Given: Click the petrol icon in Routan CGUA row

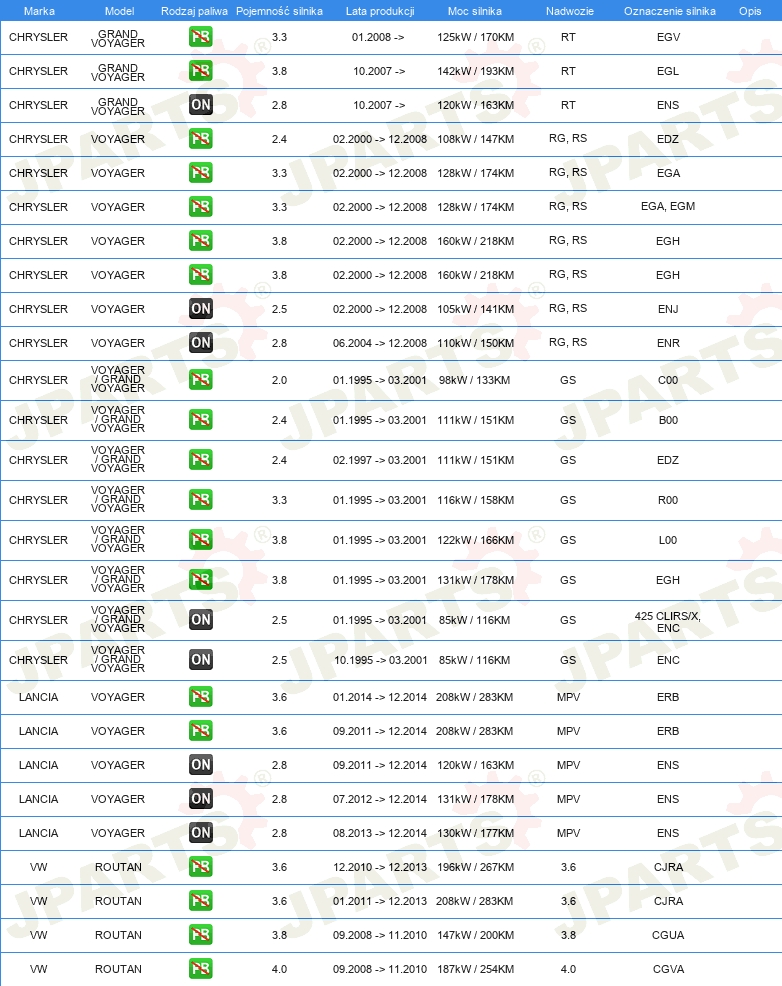Looking at the screenshot, I should coord(201,934).
